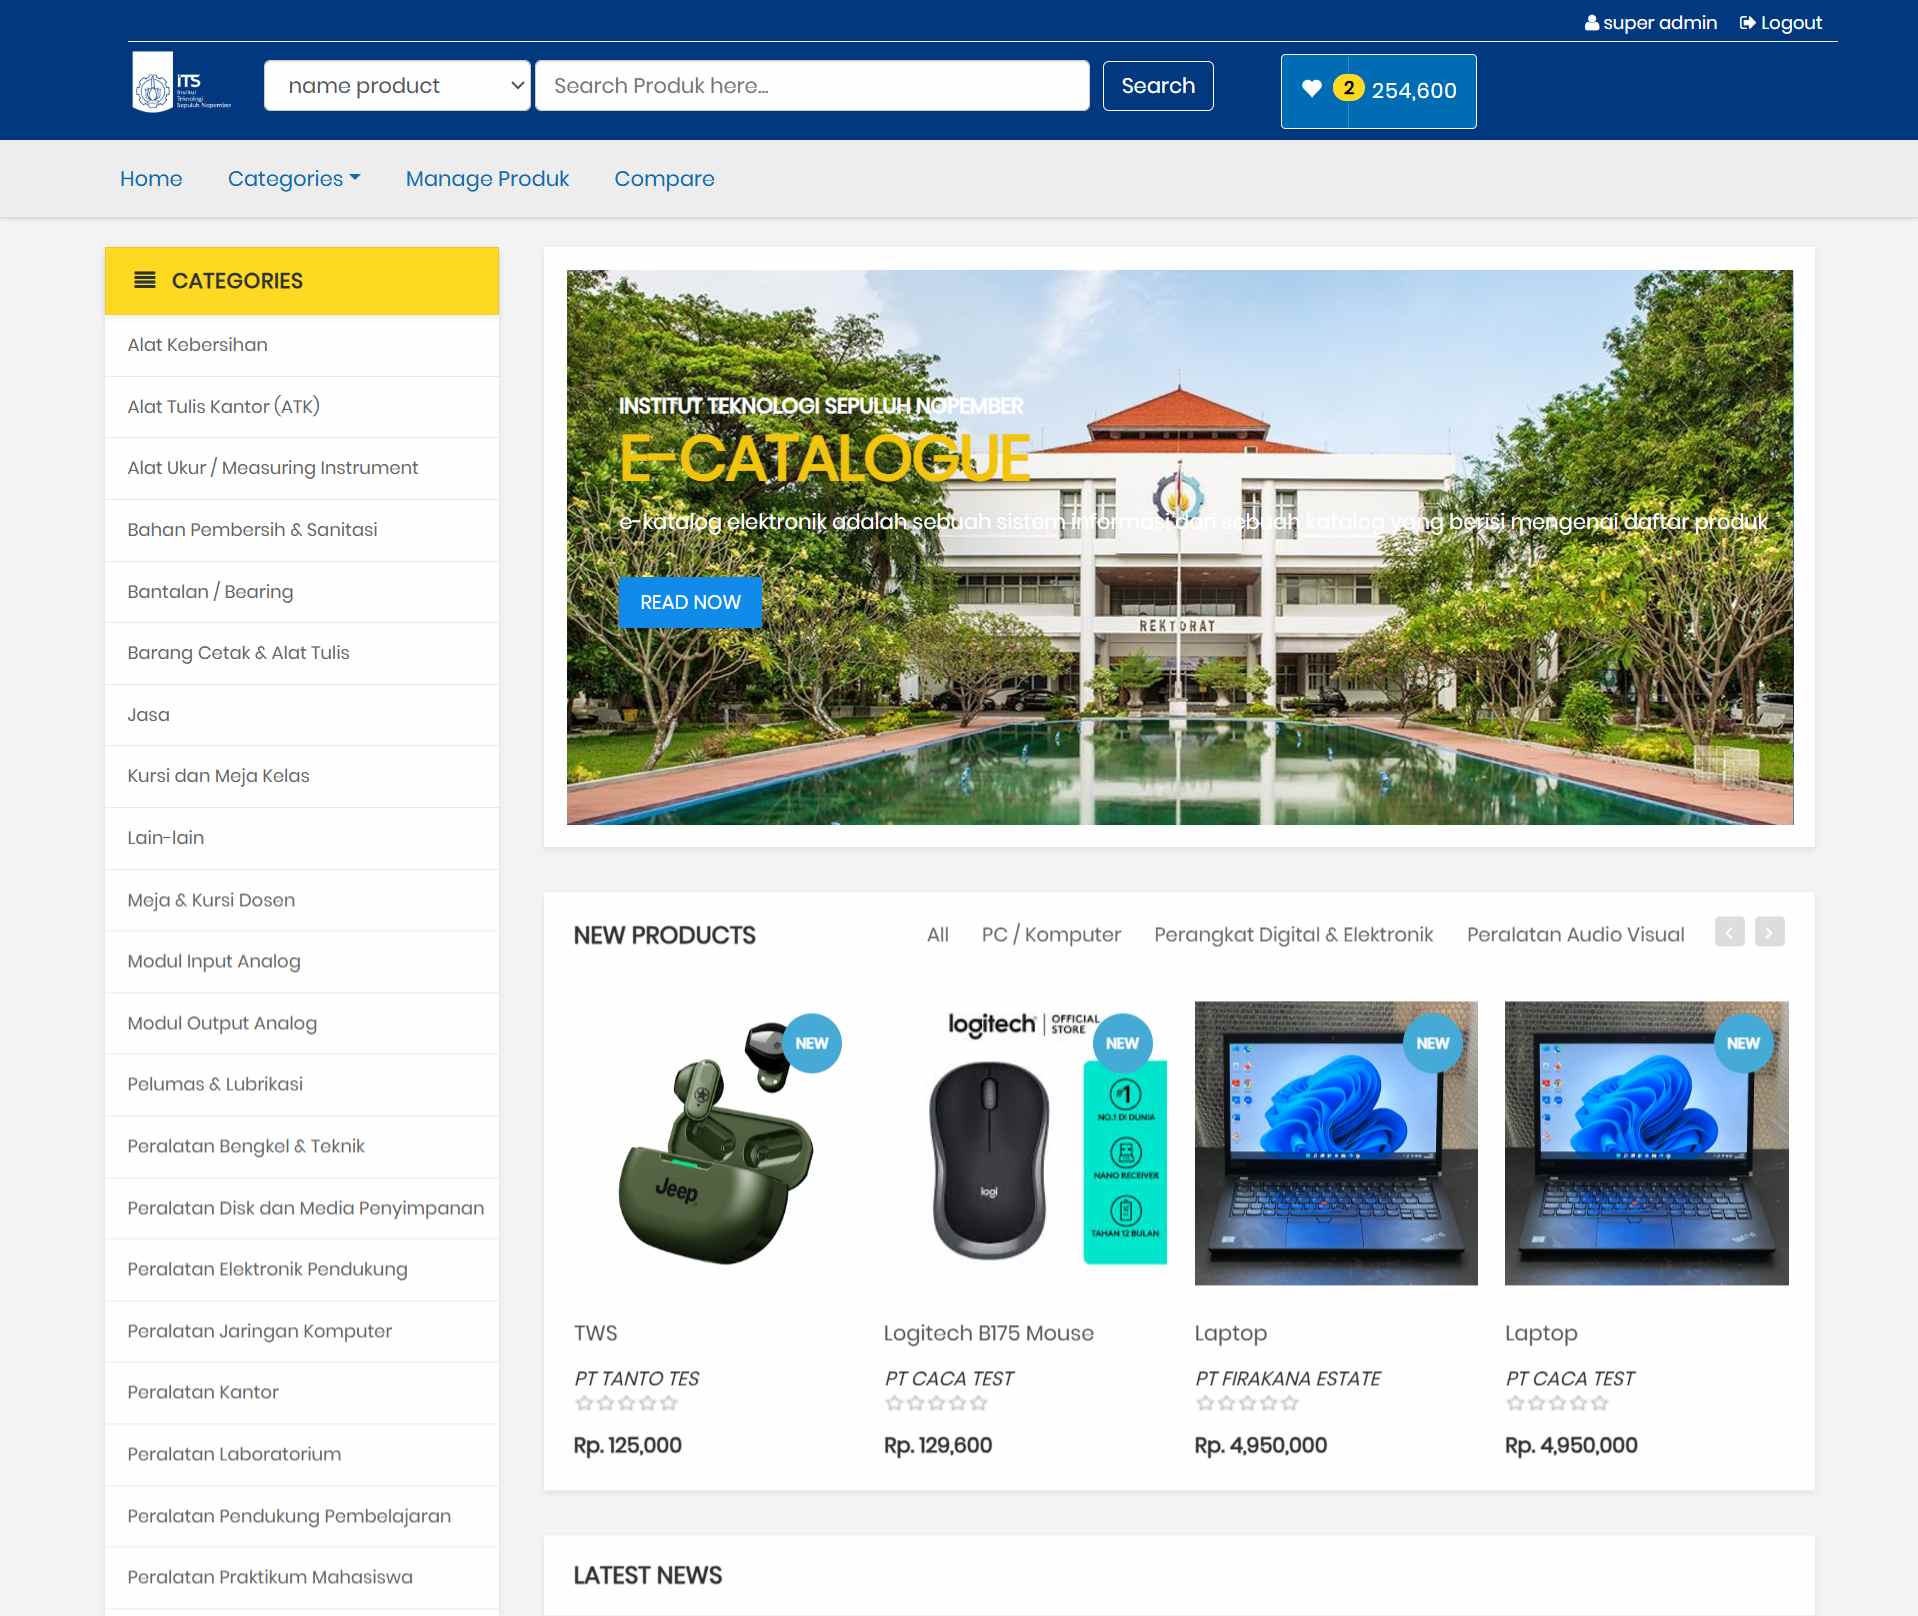Open Peralatan Elektronik Pendukung category
The width and height of the screenshot is (1918, 1616).
302,1269
